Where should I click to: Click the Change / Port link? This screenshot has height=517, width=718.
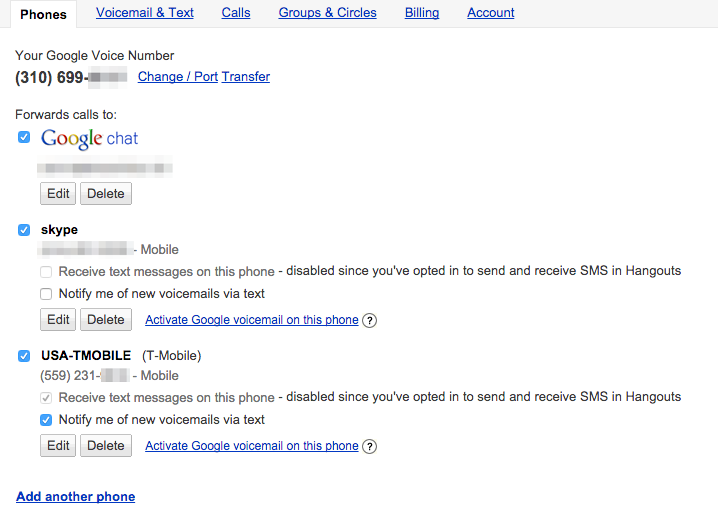178,76
